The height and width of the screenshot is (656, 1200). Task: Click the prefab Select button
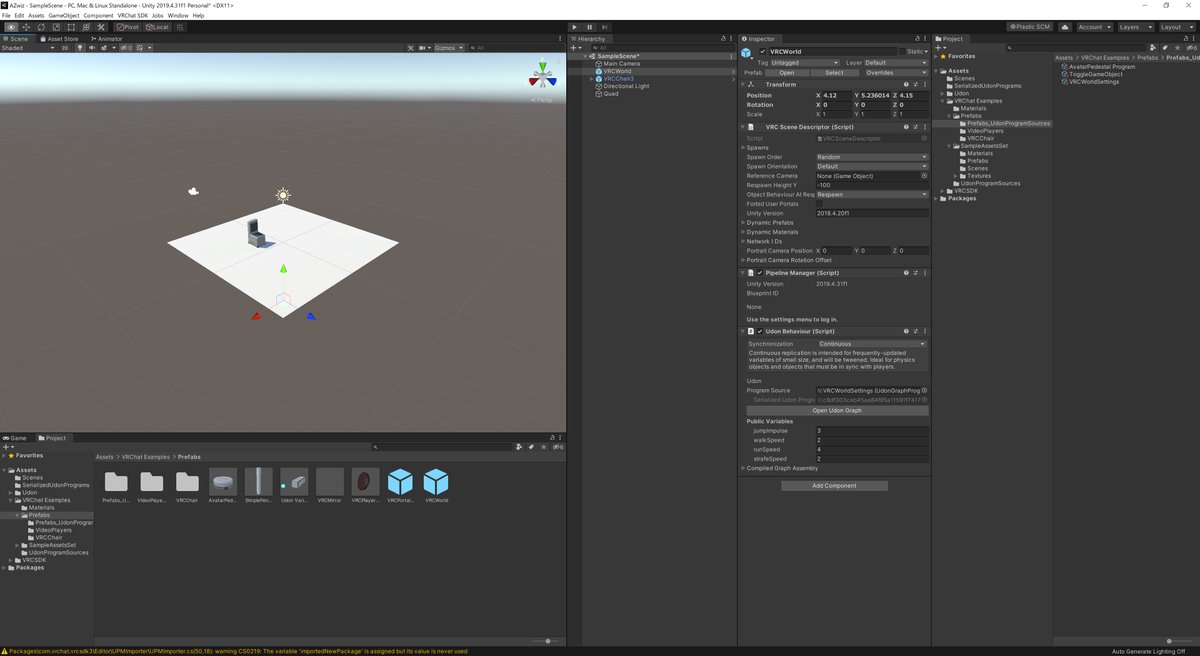point(834,73)
